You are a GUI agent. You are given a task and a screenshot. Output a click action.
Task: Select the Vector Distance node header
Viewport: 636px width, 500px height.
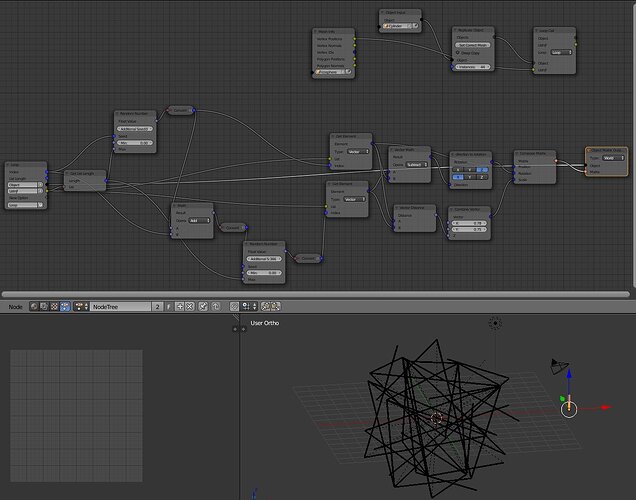[x=415, y=208]
